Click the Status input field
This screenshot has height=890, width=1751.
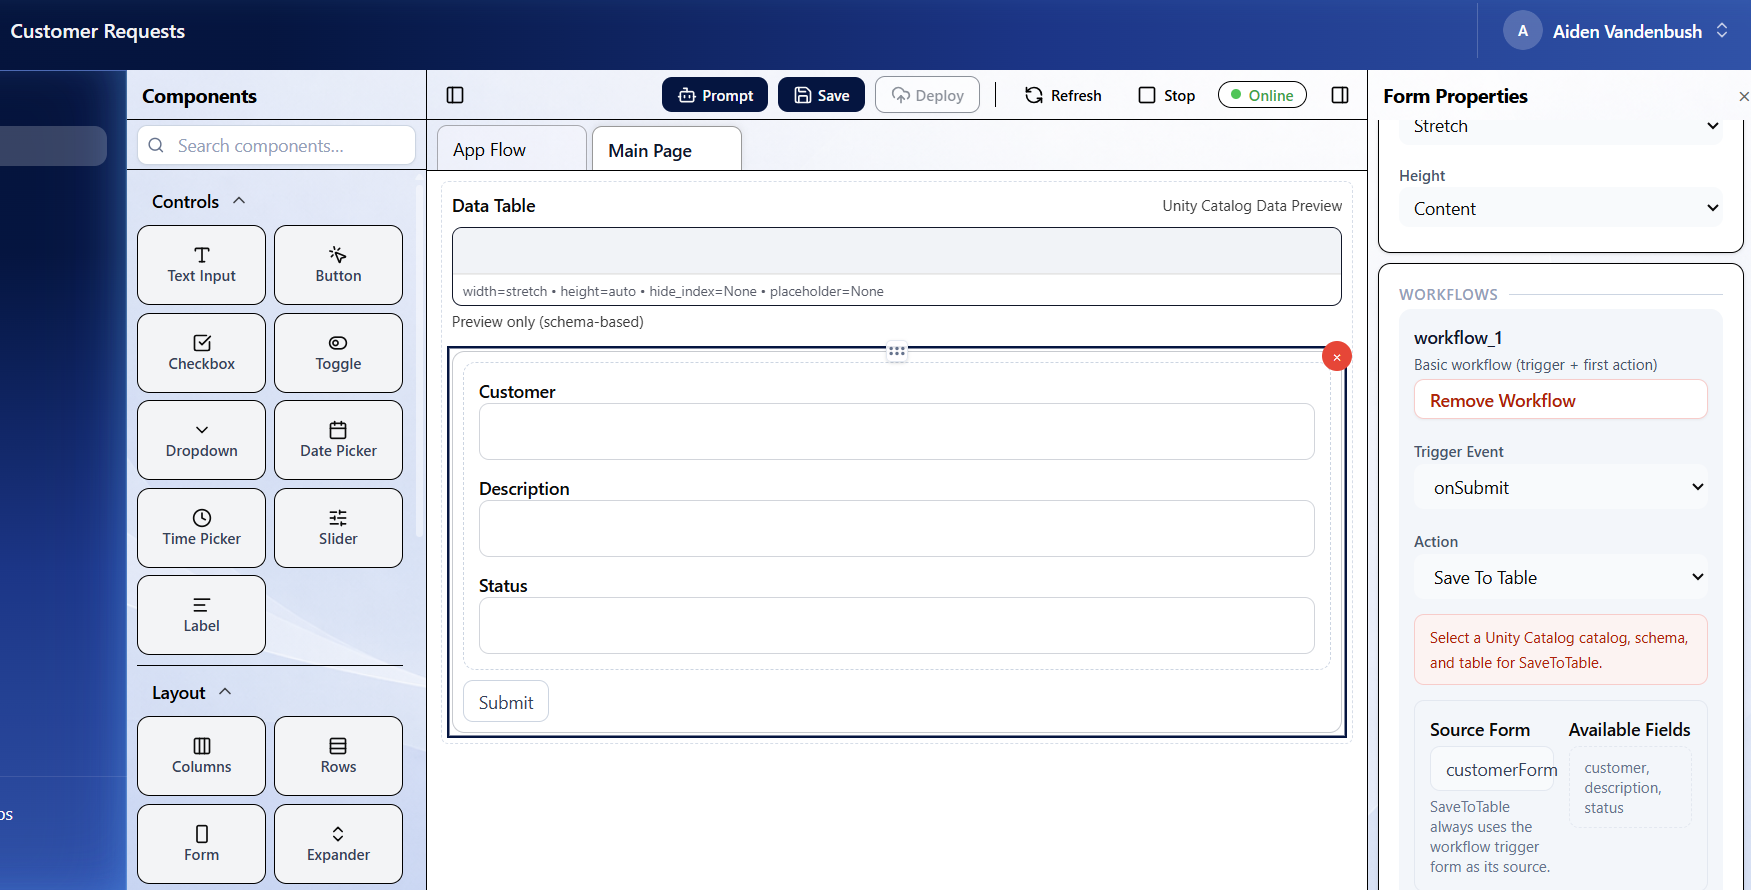tap(896, 625)
